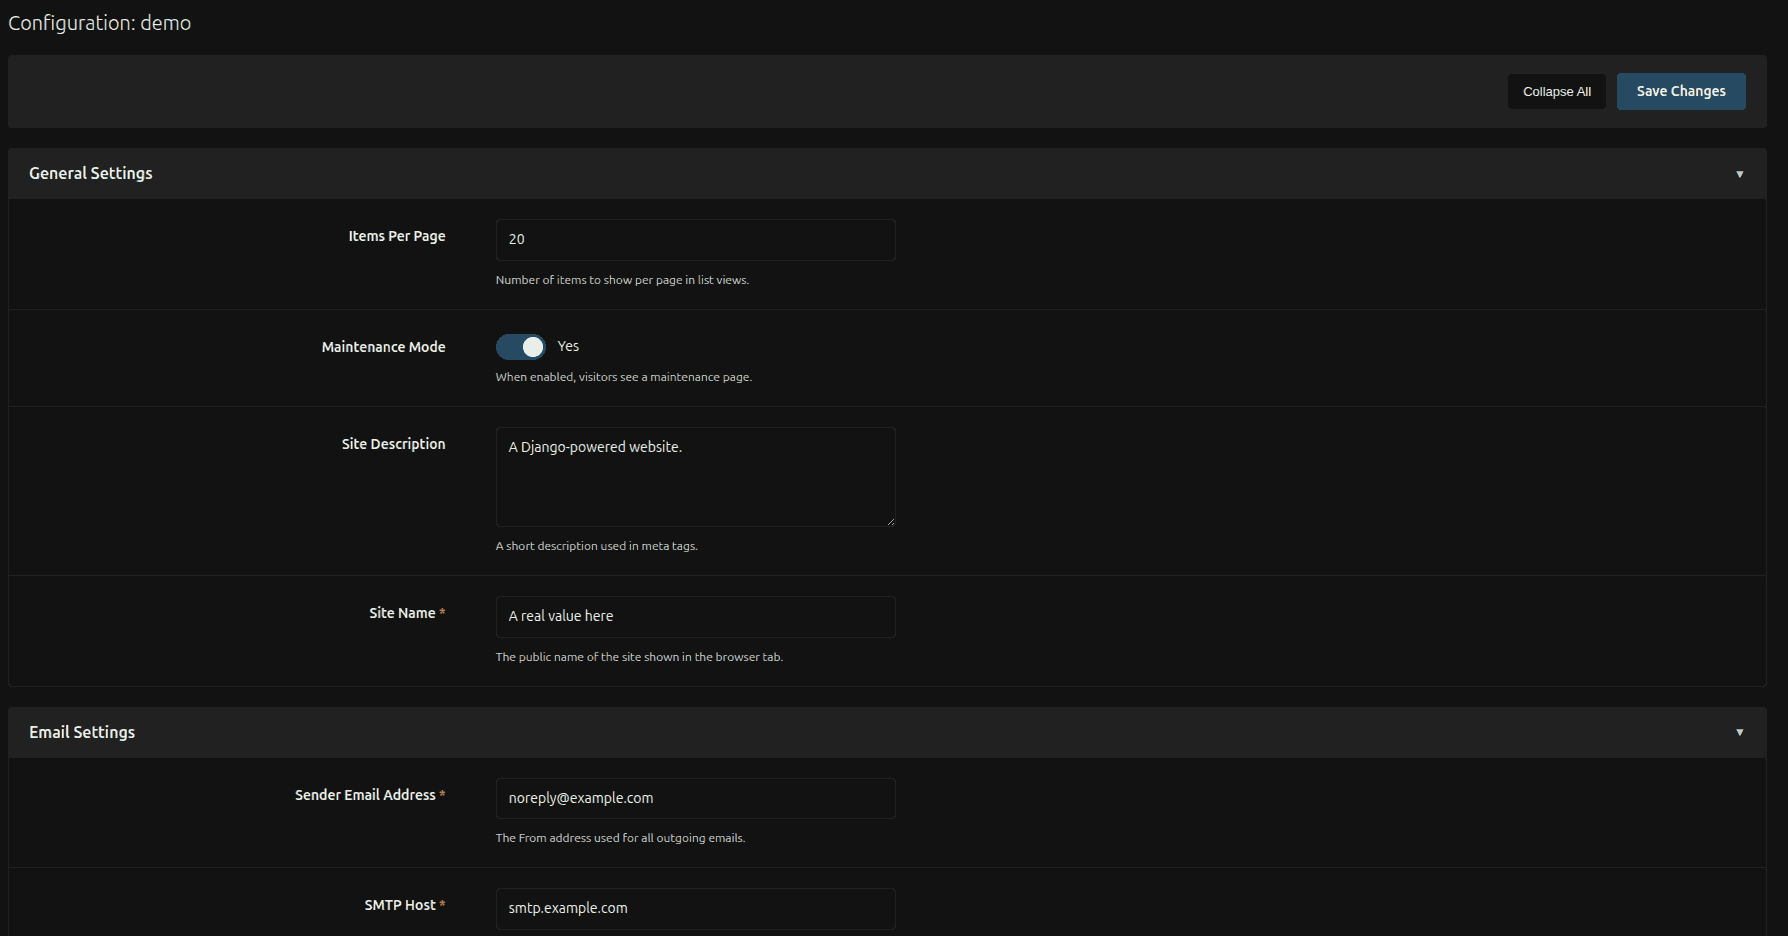Viewport: 1788px width, 936px height.
Task: Click the Collapse All button
Action: pyautogui.click(x=1556, y=91)
